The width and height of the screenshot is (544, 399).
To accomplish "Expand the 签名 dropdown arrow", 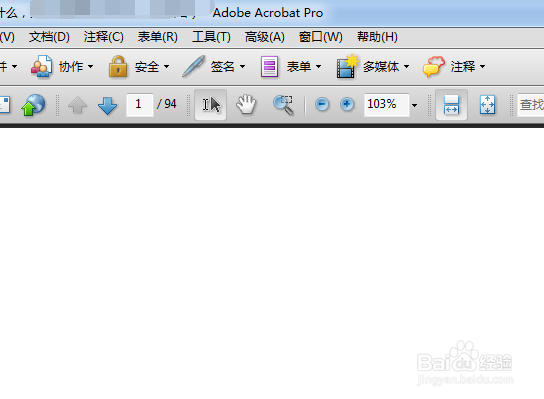I will [243, 66].
